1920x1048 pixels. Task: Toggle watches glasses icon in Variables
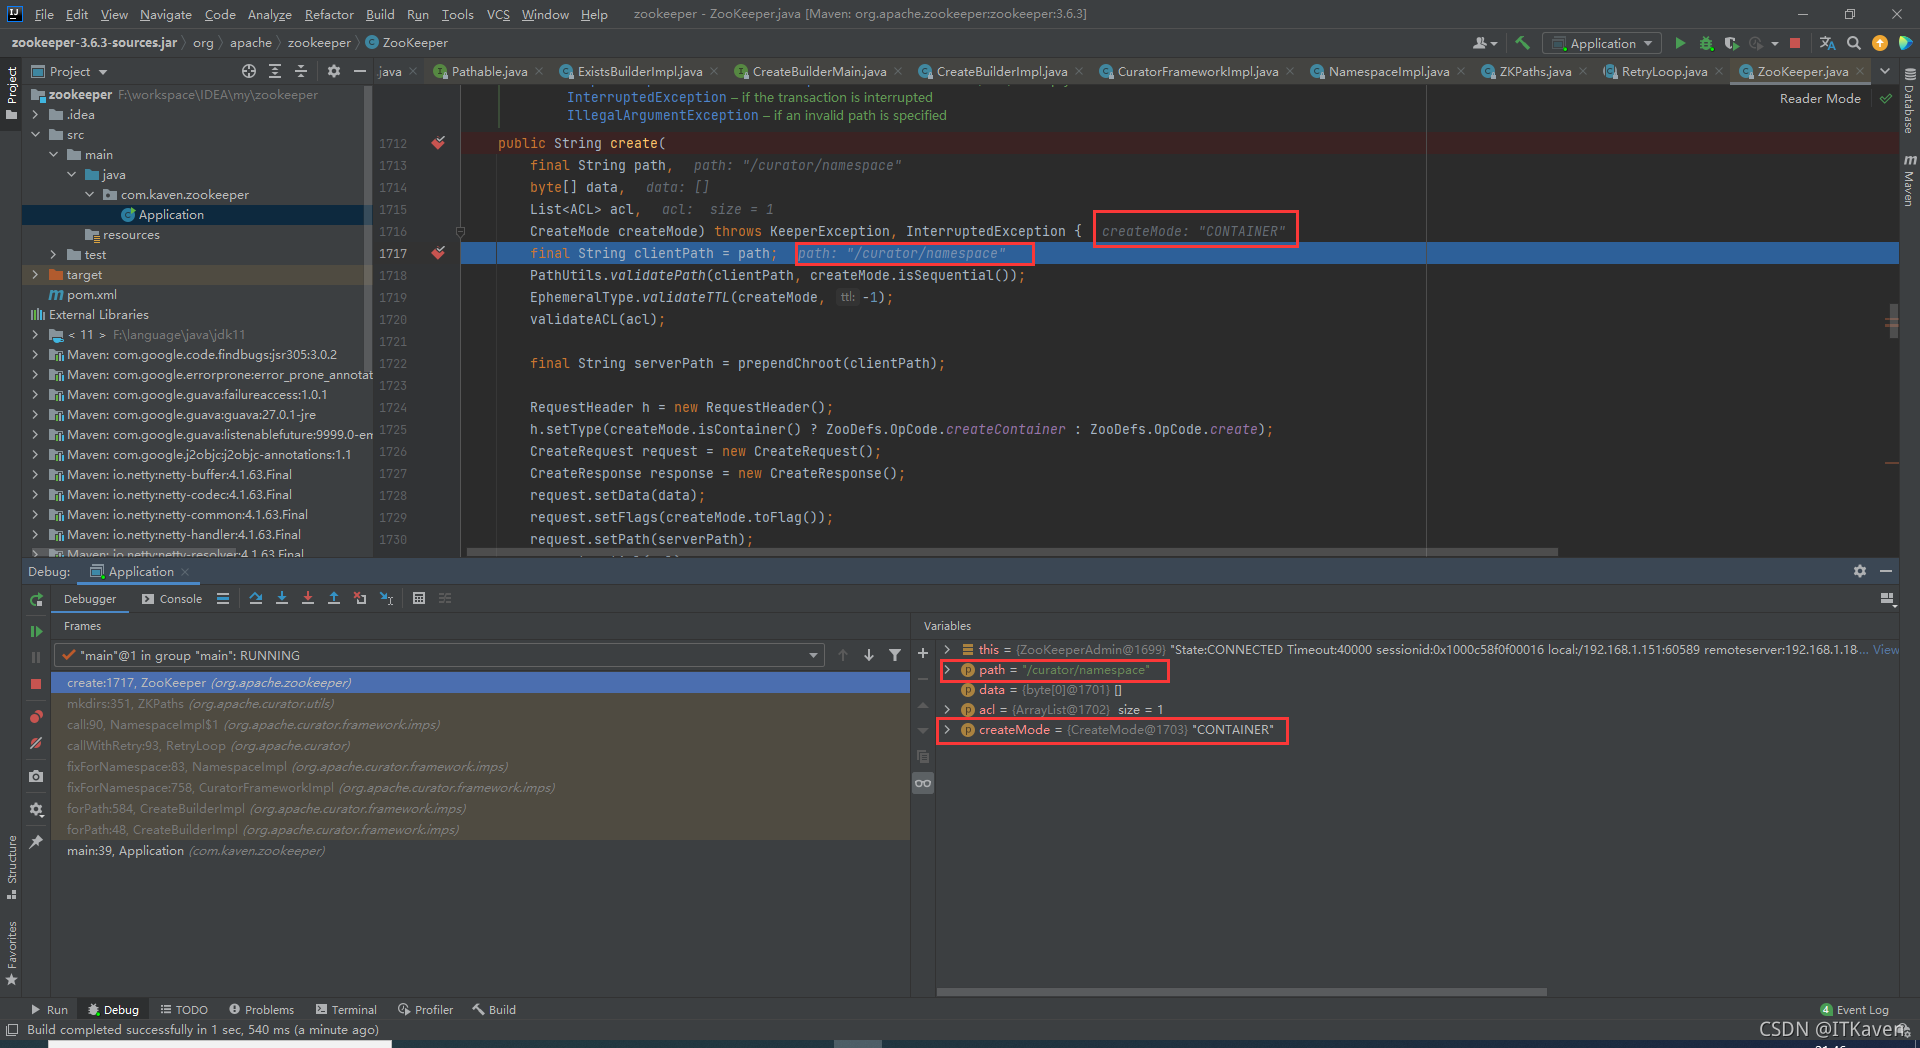click(923, 783)
